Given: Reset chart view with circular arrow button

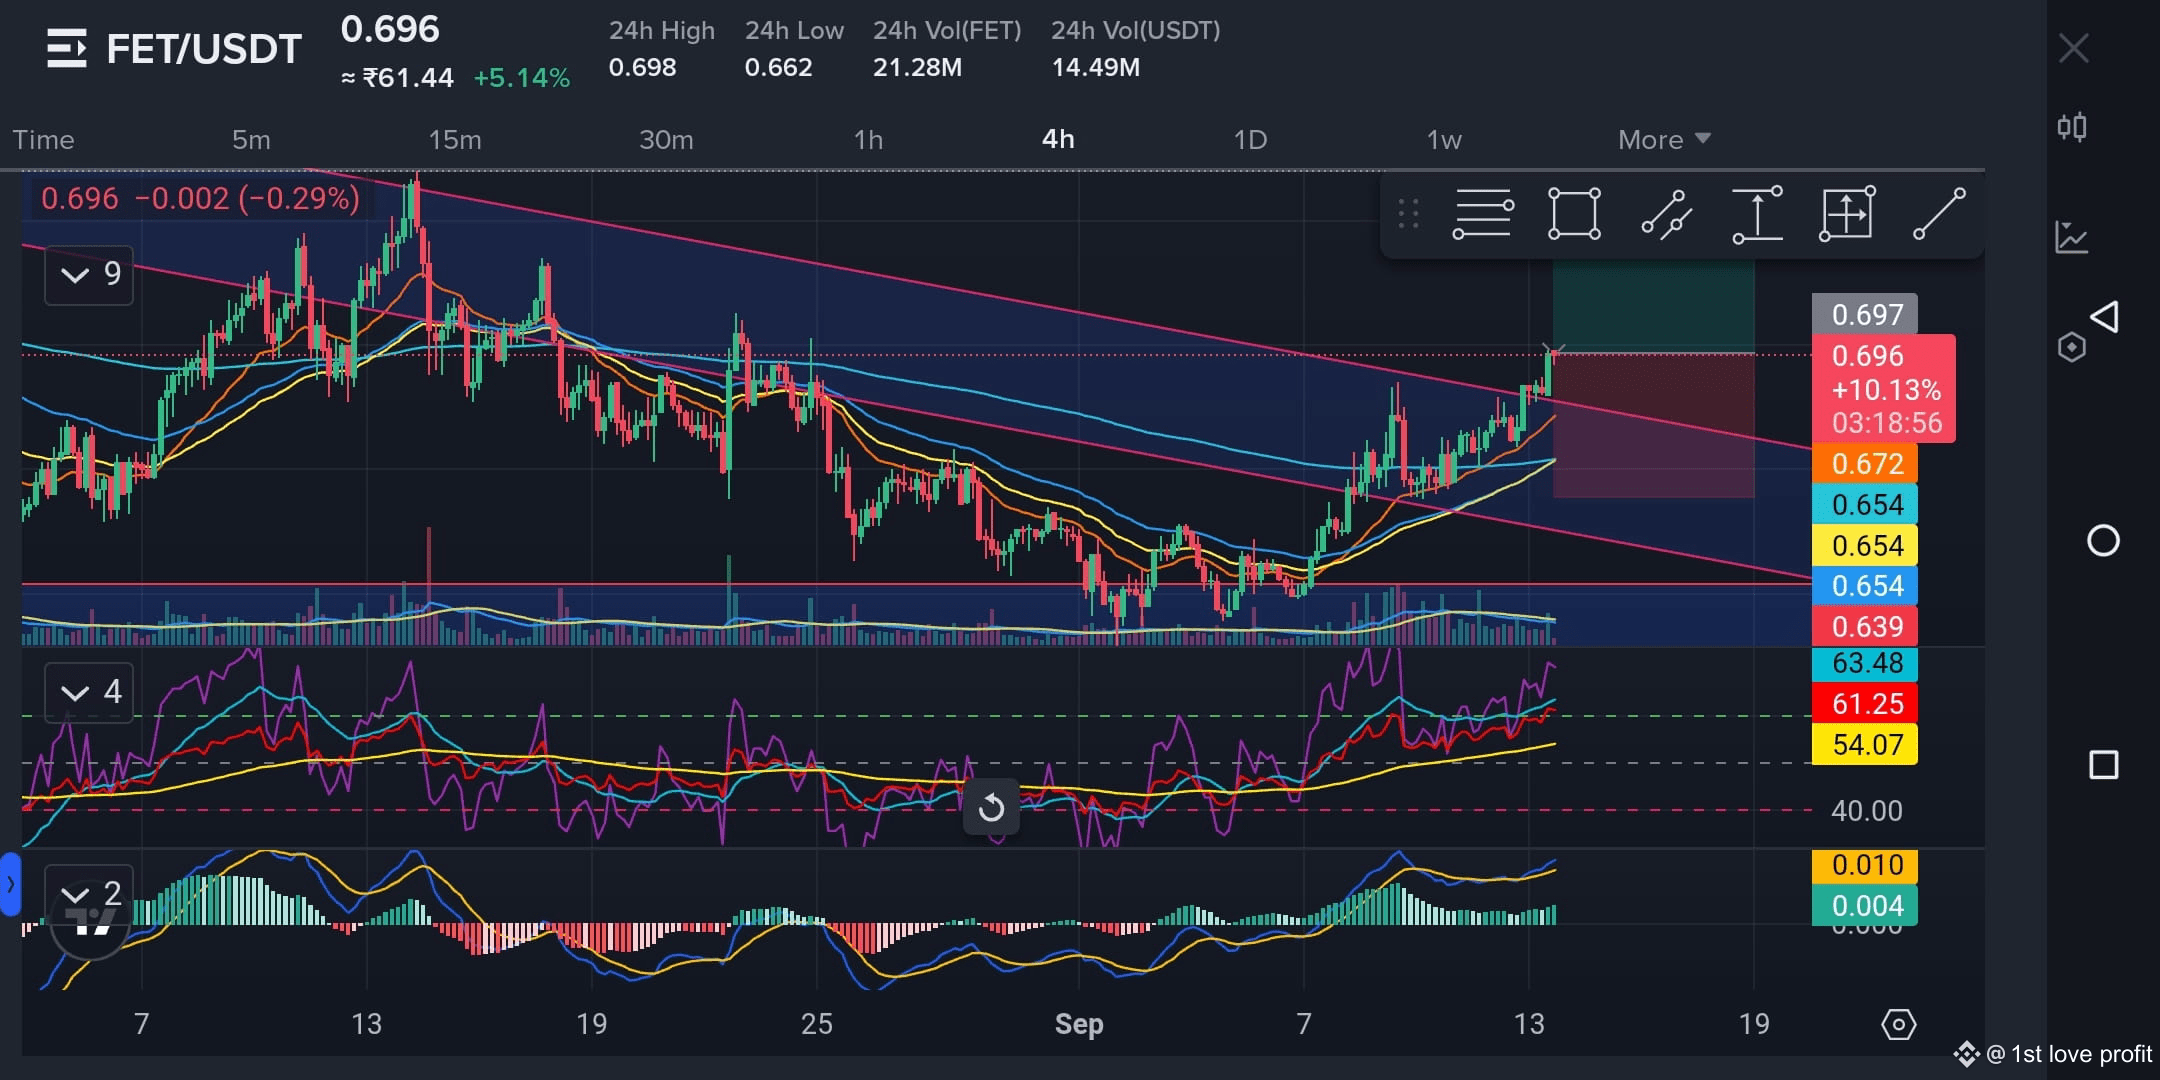Looking at the screenshot, I should 991,807.
